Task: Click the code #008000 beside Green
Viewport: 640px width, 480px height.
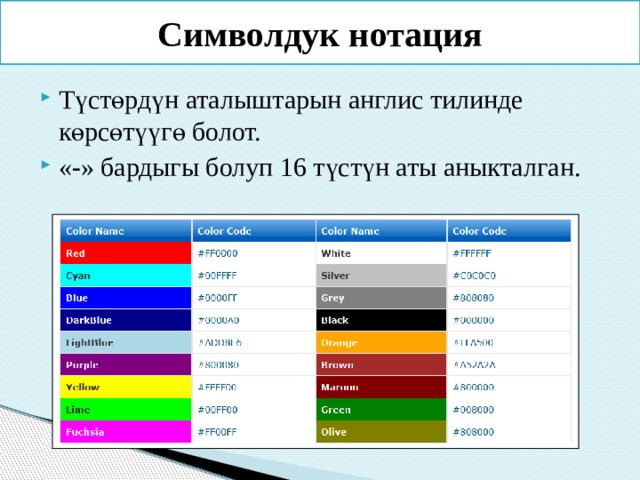Action: pyautogui.click(x=473, y=410)
